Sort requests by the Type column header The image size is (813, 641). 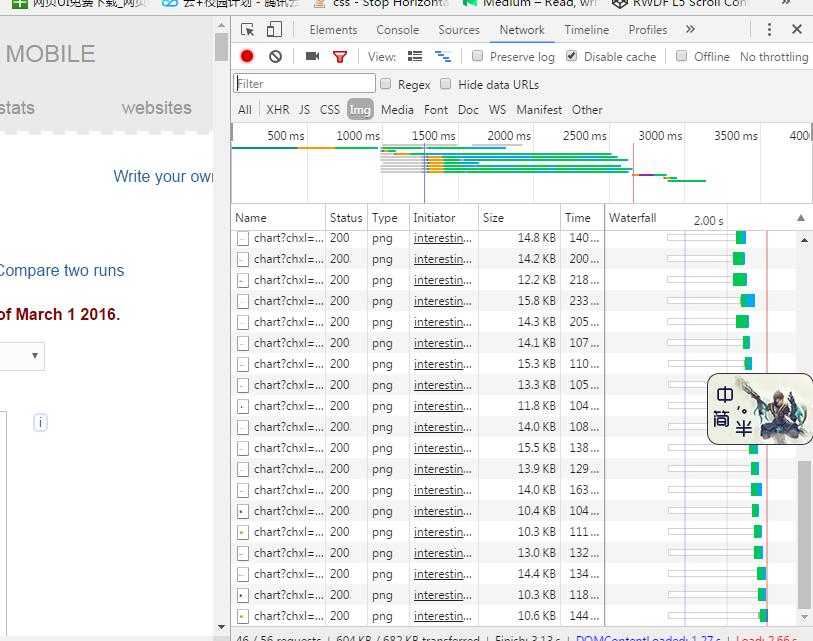click(x=388, y=218)
